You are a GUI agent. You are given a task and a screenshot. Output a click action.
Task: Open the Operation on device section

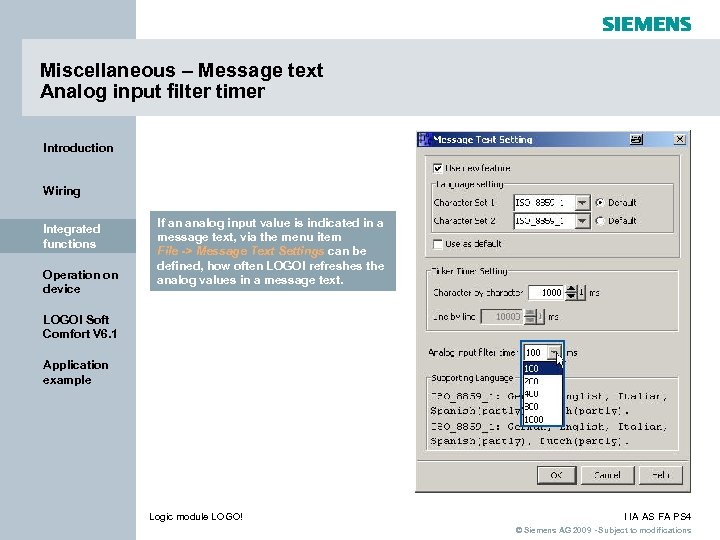[x=80, y=281]
